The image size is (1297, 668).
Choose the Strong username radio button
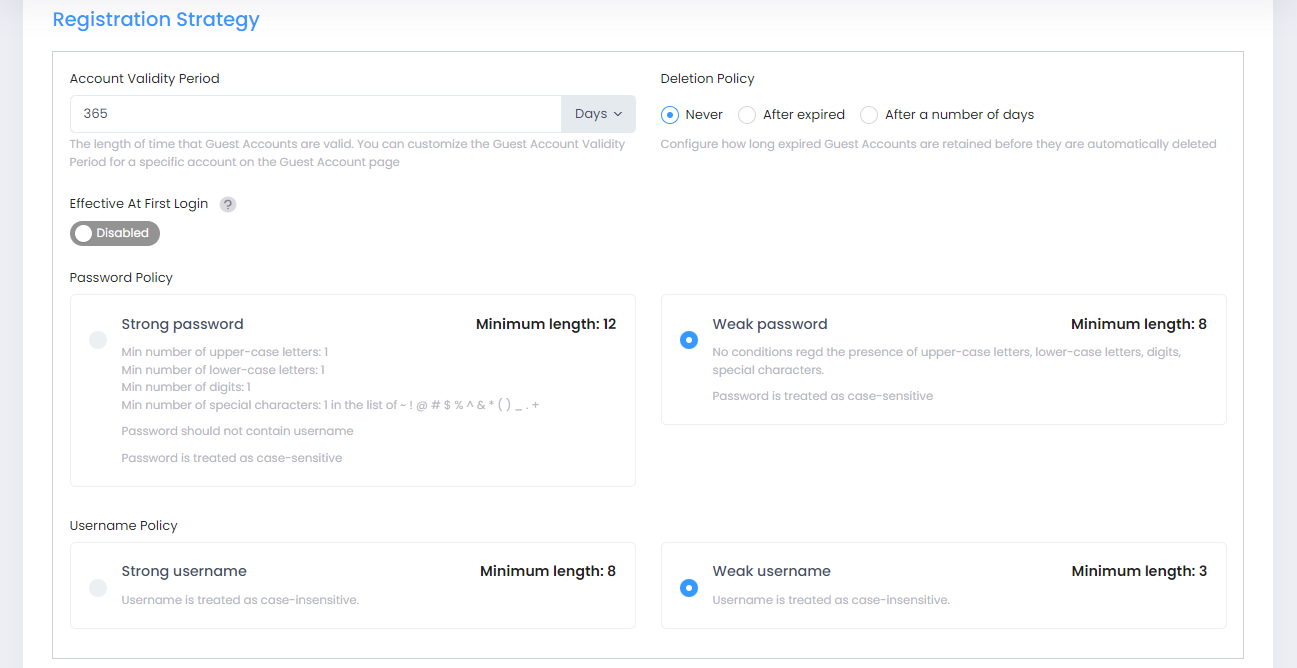coord(98,588)
